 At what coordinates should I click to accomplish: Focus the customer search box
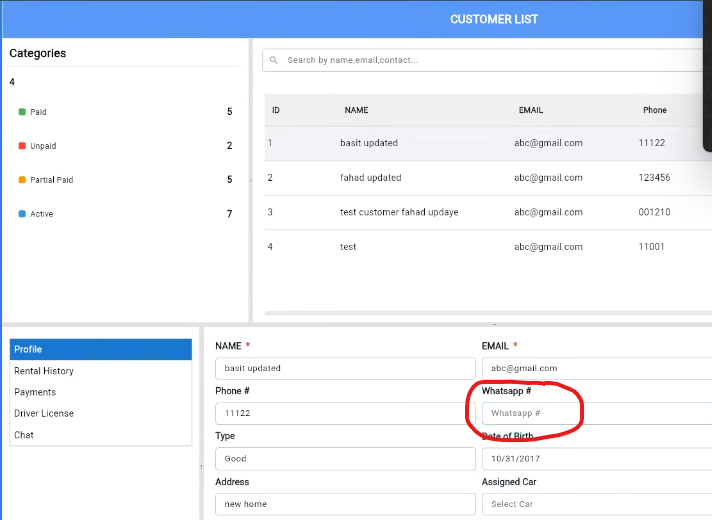480,60
